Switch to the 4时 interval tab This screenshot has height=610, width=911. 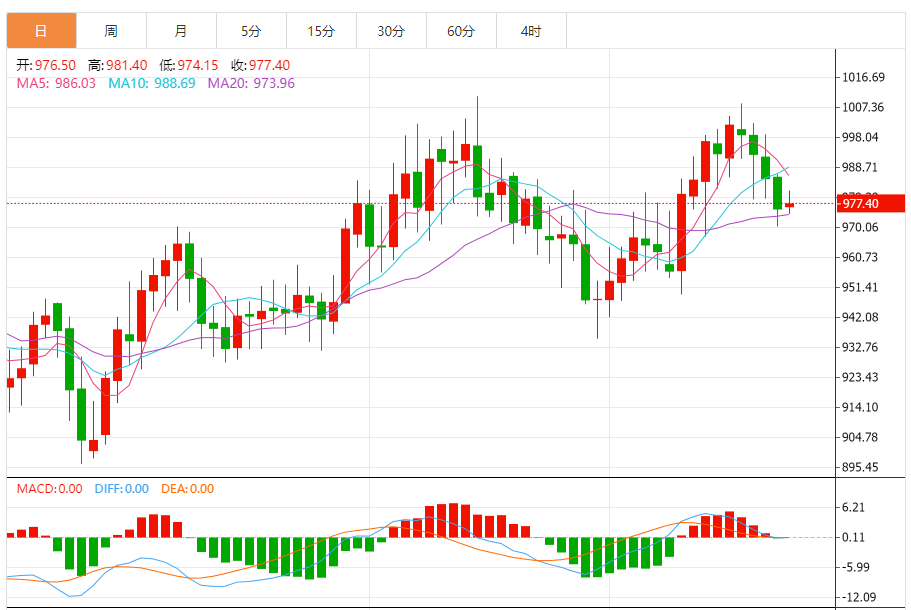531,31
